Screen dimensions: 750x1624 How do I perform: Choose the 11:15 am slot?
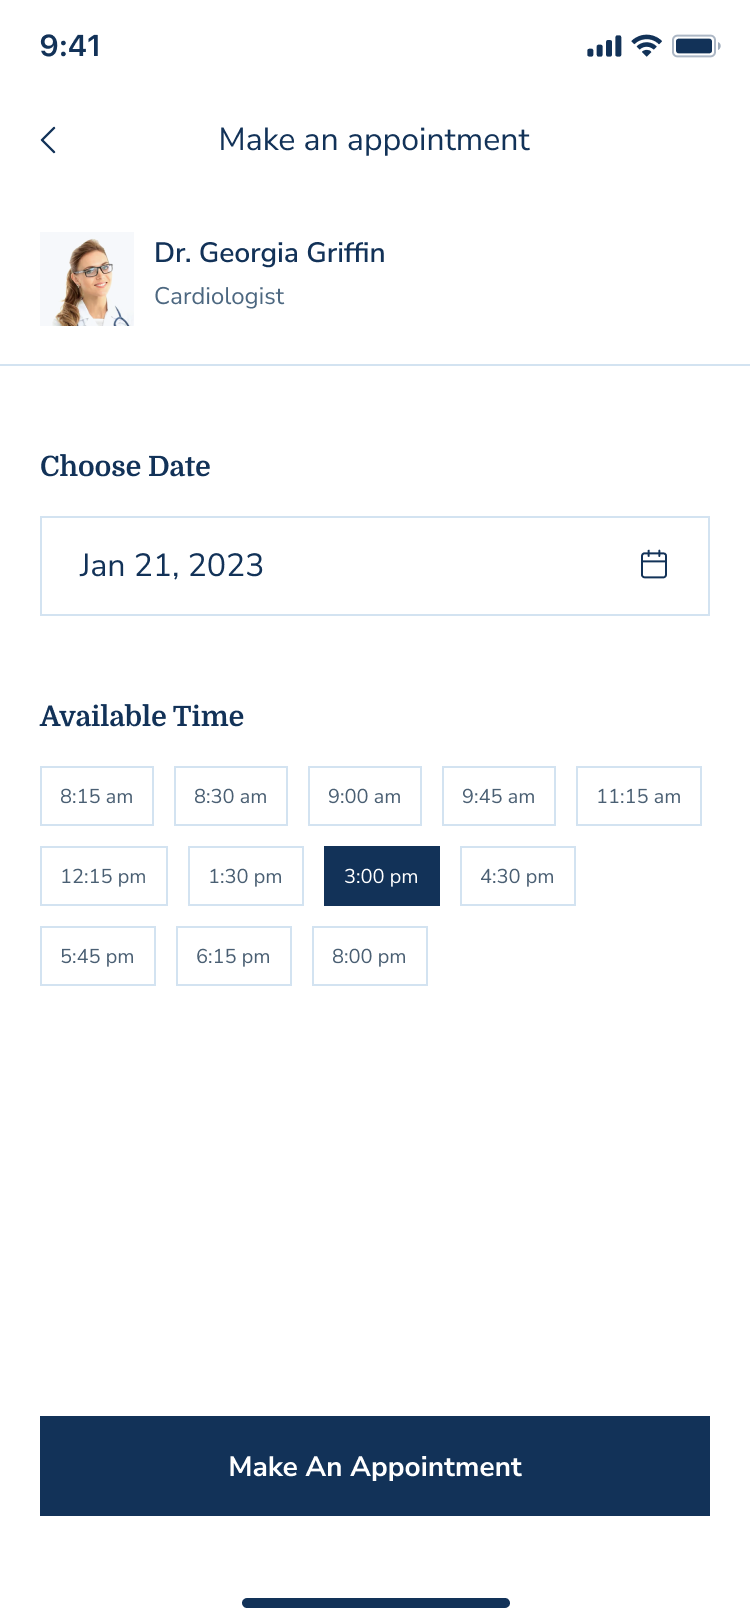(x=639, y=796)
